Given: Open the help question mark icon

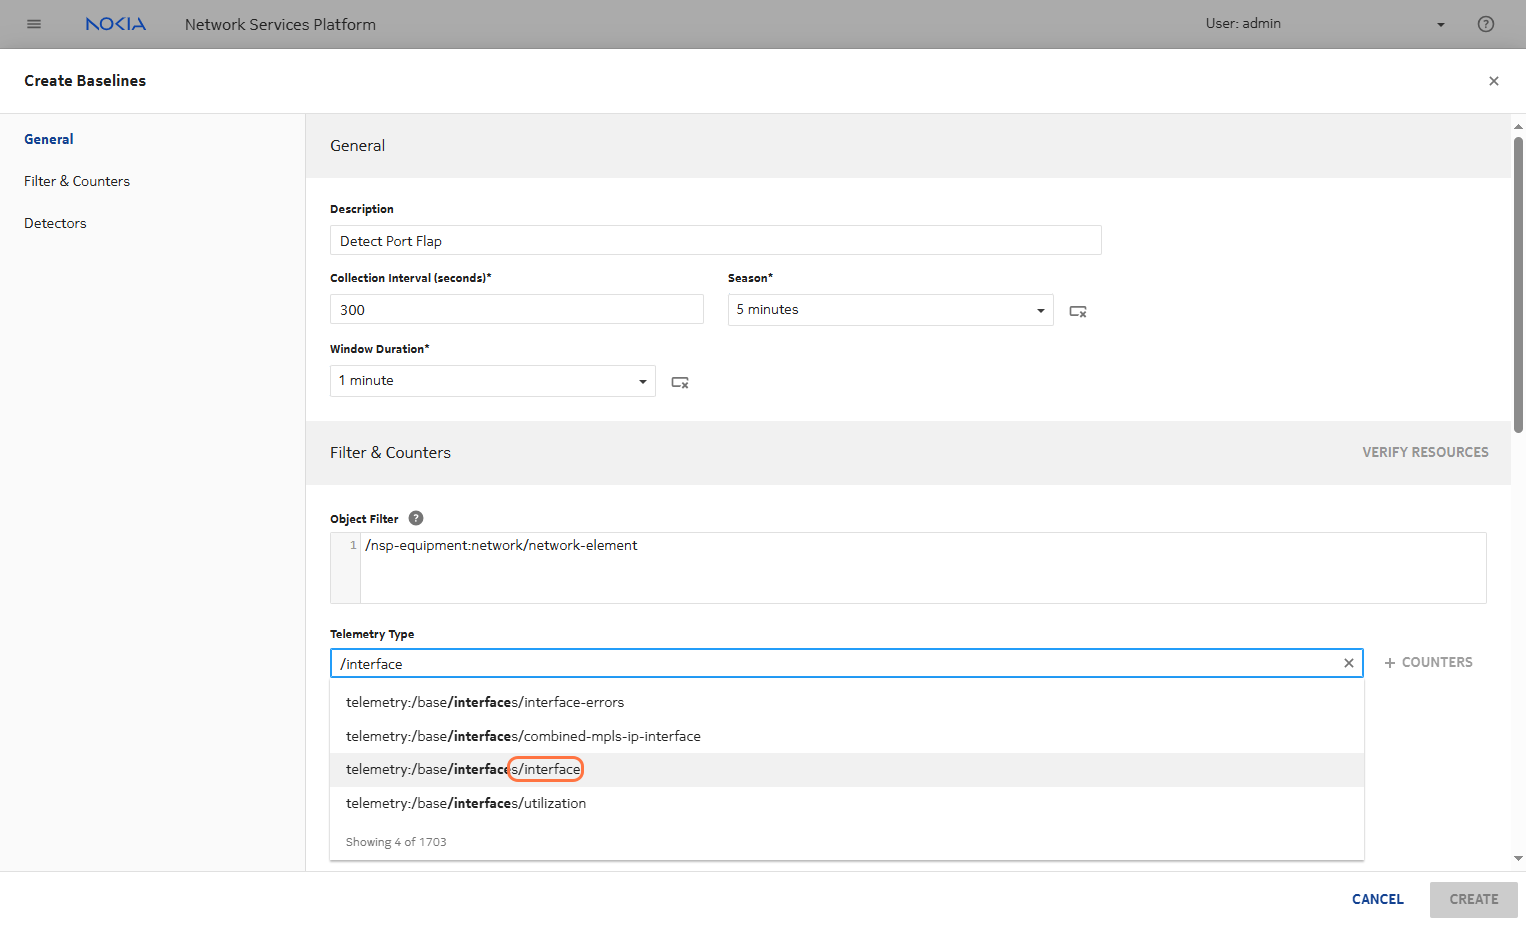Looking at the screenshot, I should [x=1485, y=24].
